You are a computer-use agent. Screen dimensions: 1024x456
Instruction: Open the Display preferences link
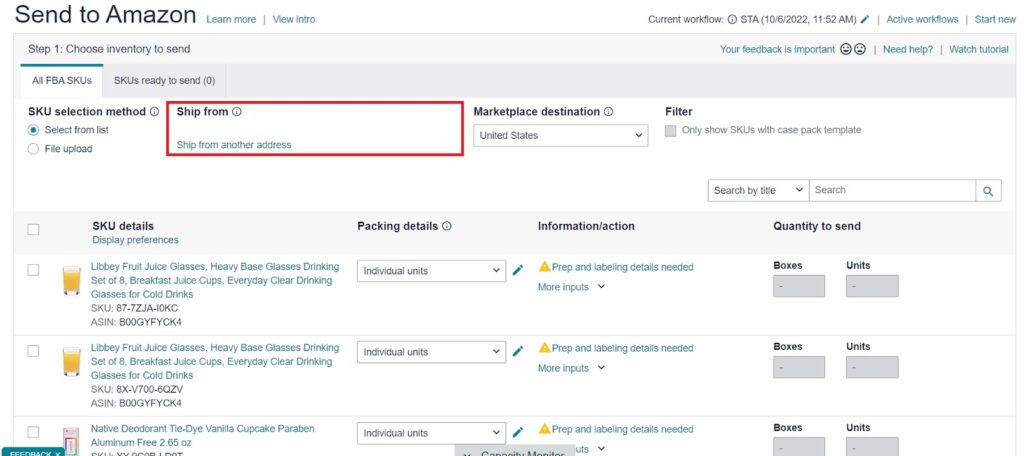pyautogui.click(x=135, y=240)
